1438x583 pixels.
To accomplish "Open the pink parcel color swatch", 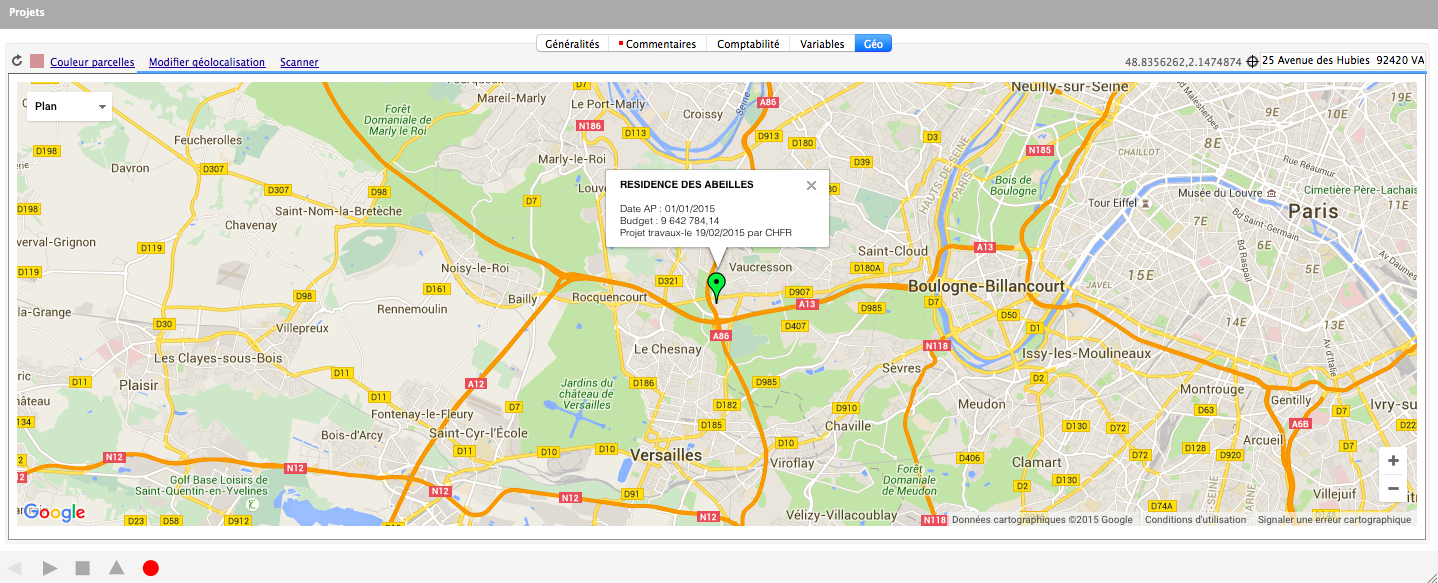I will (37, 61).
